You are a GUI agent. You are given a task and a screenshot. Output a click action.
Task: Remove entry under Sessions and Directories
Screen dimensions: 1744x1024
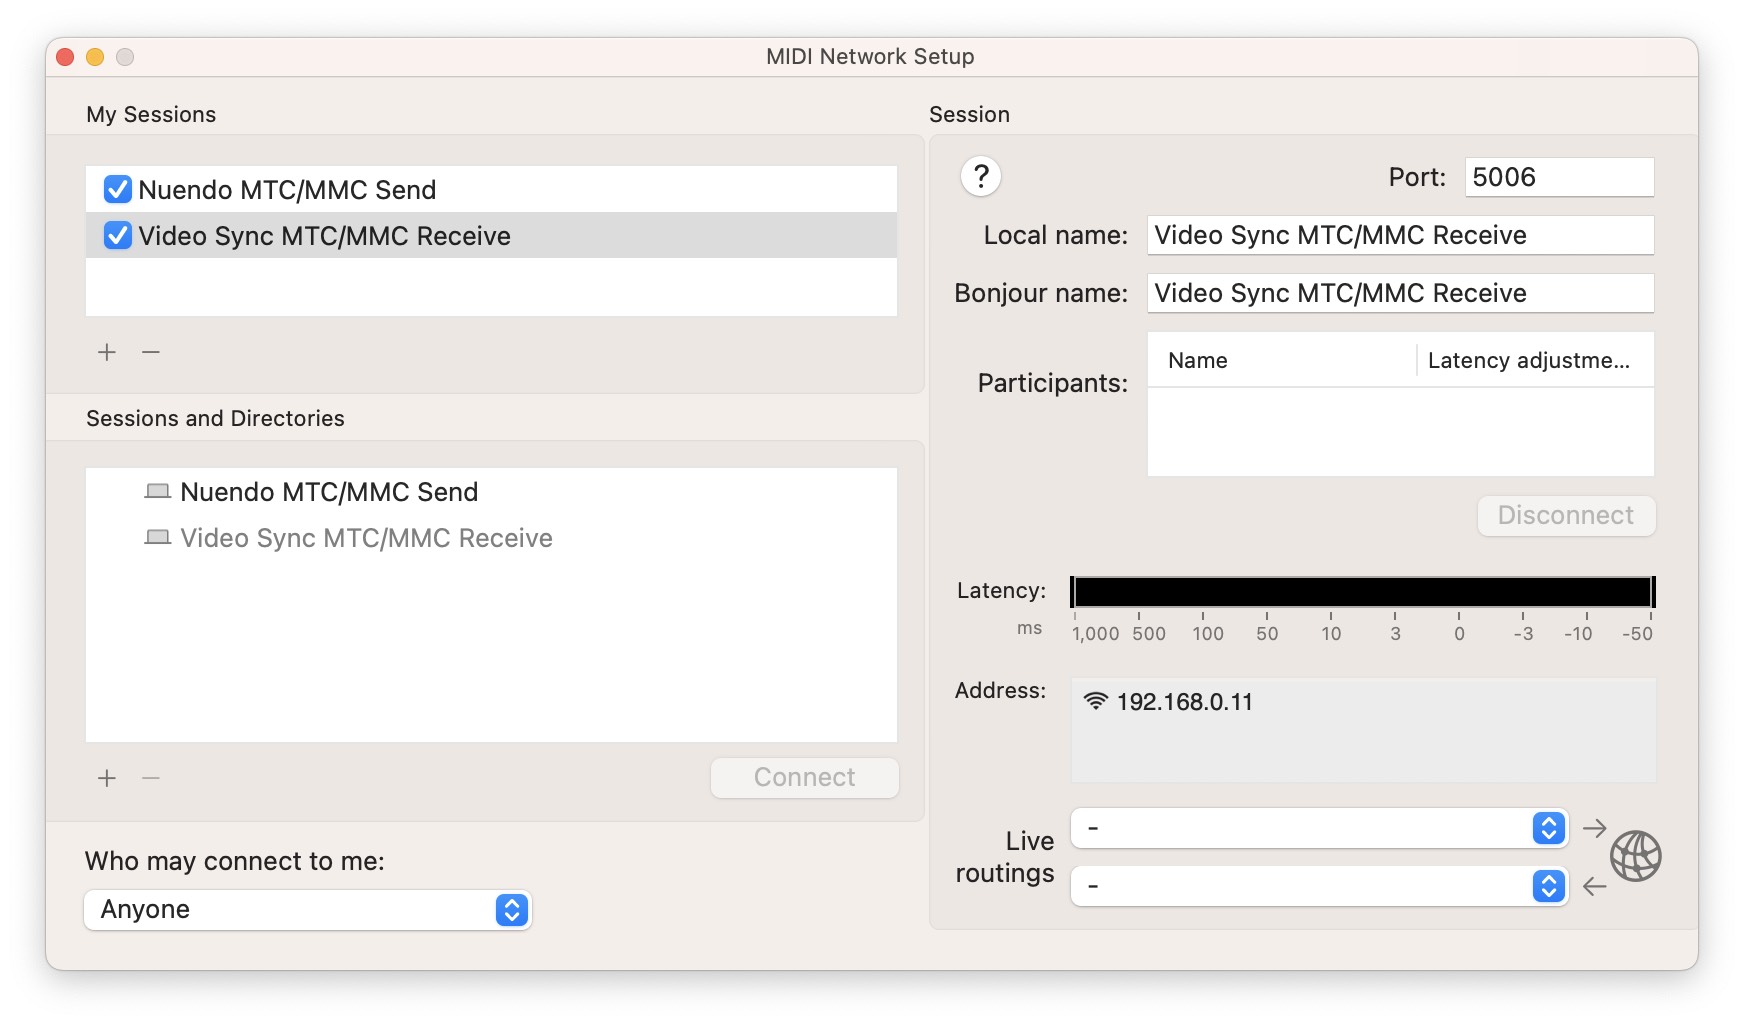click(151, 778)
